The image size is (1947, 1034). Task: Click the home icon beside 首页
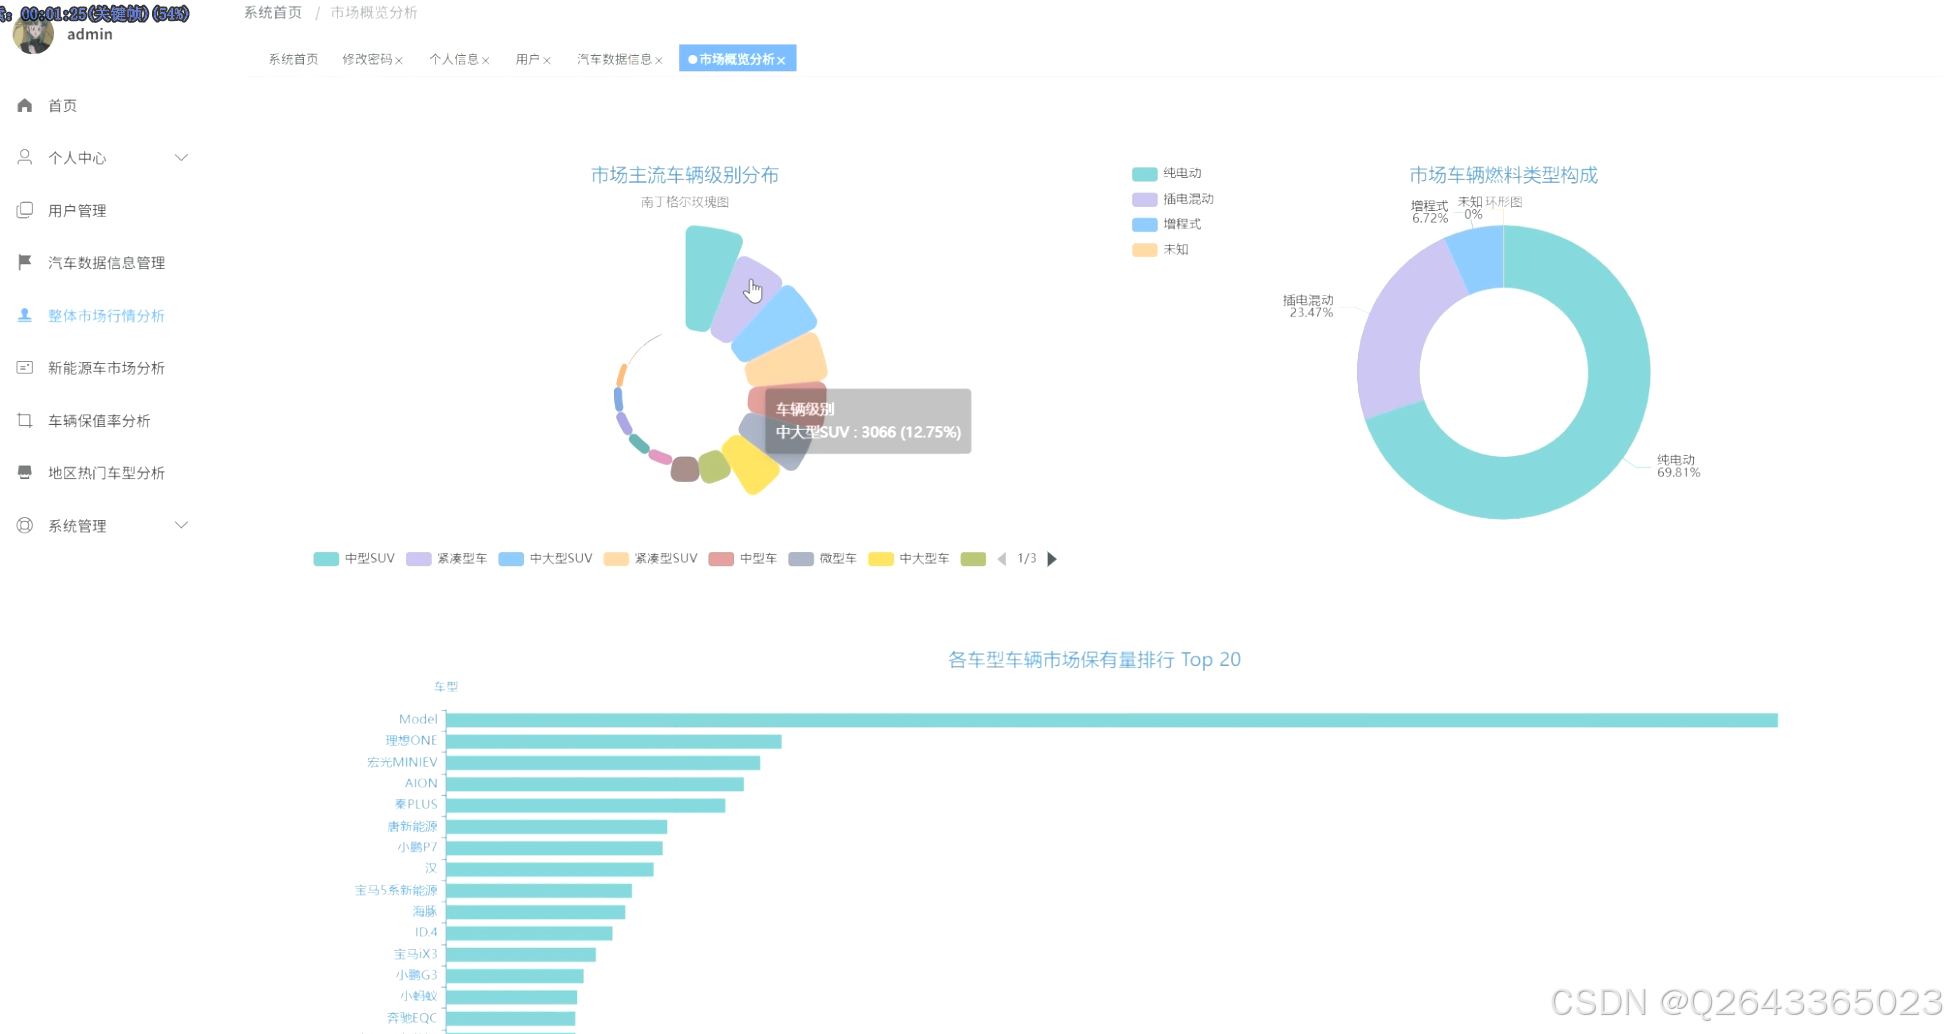click(x=25, y=105)
